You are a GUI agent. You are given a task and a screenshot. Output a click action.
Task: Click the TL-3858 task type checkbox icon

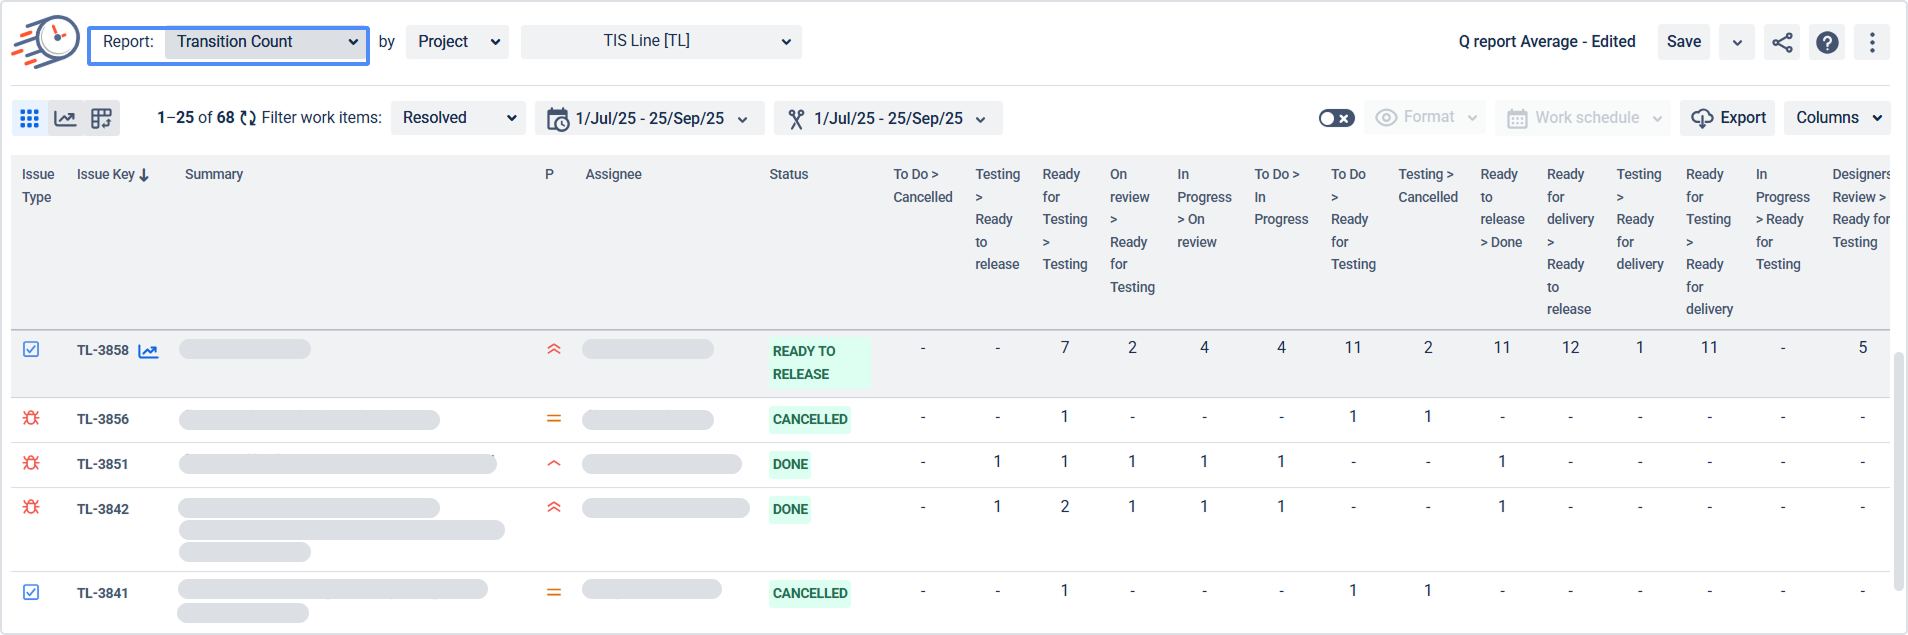pos(31,349)
